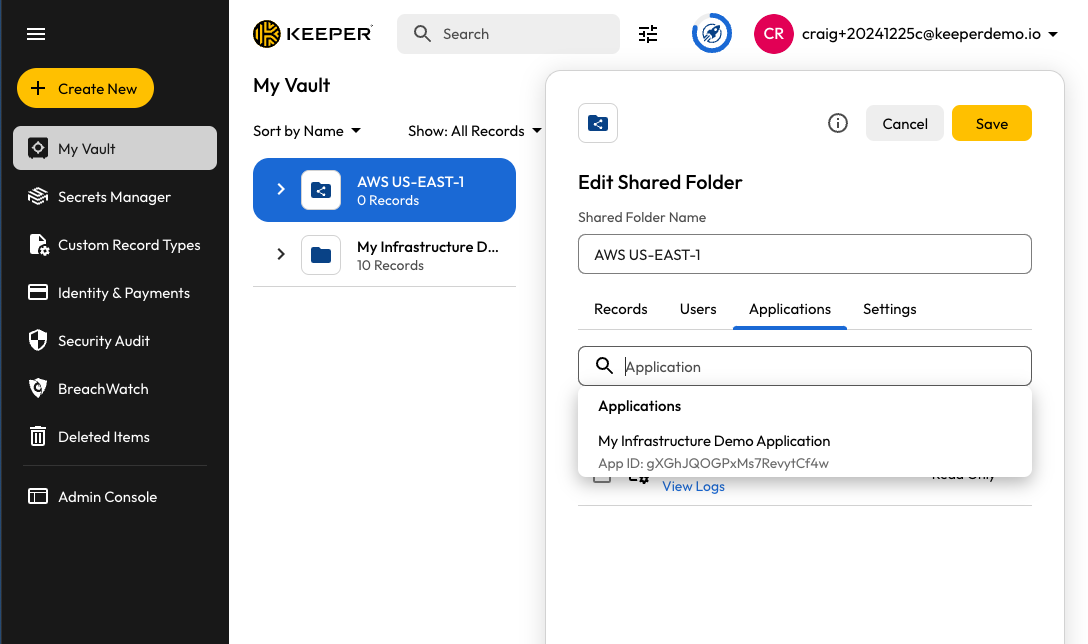Click the Shared Folder Name field
The width and height of the screenshot is (1088, 644).
tap(804, 254)
